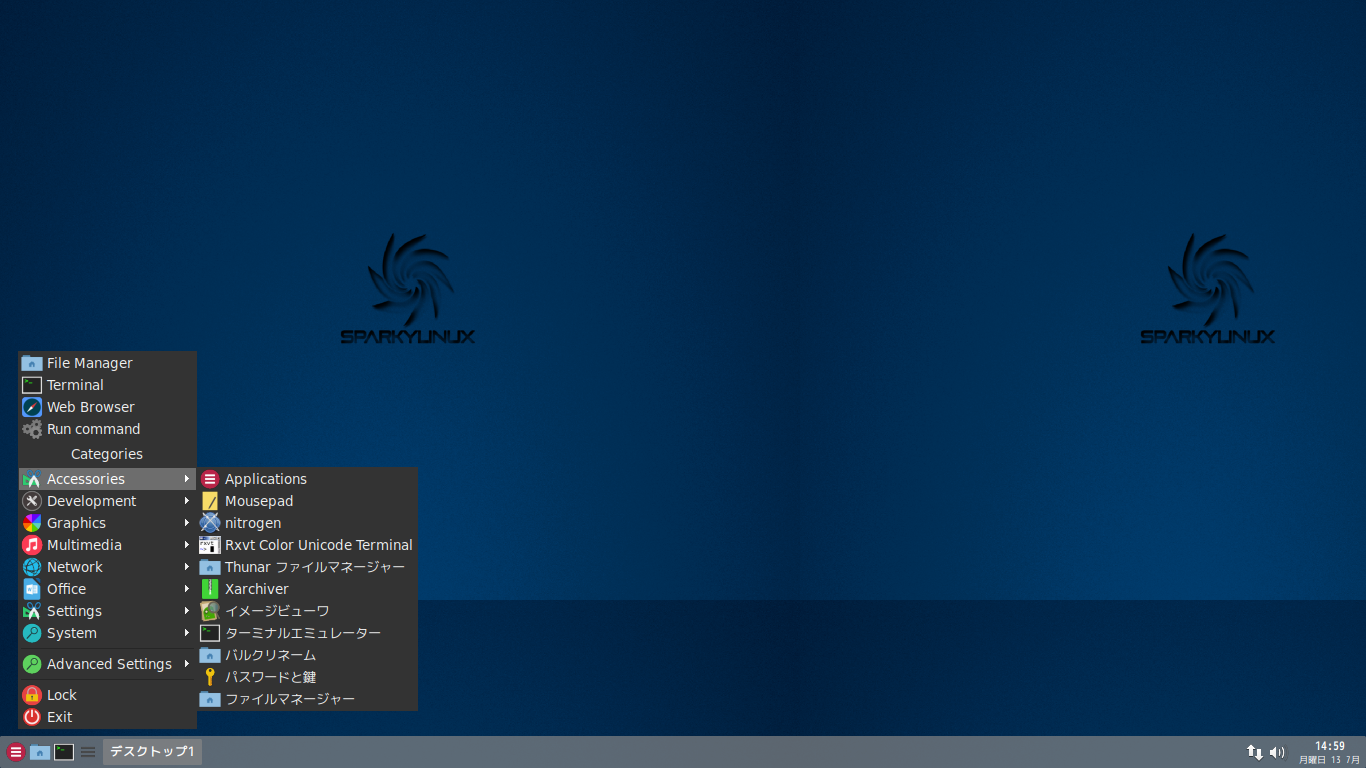Click the Office document icon
This screenshot has height=768, width=1366.
tap(32, 589)
